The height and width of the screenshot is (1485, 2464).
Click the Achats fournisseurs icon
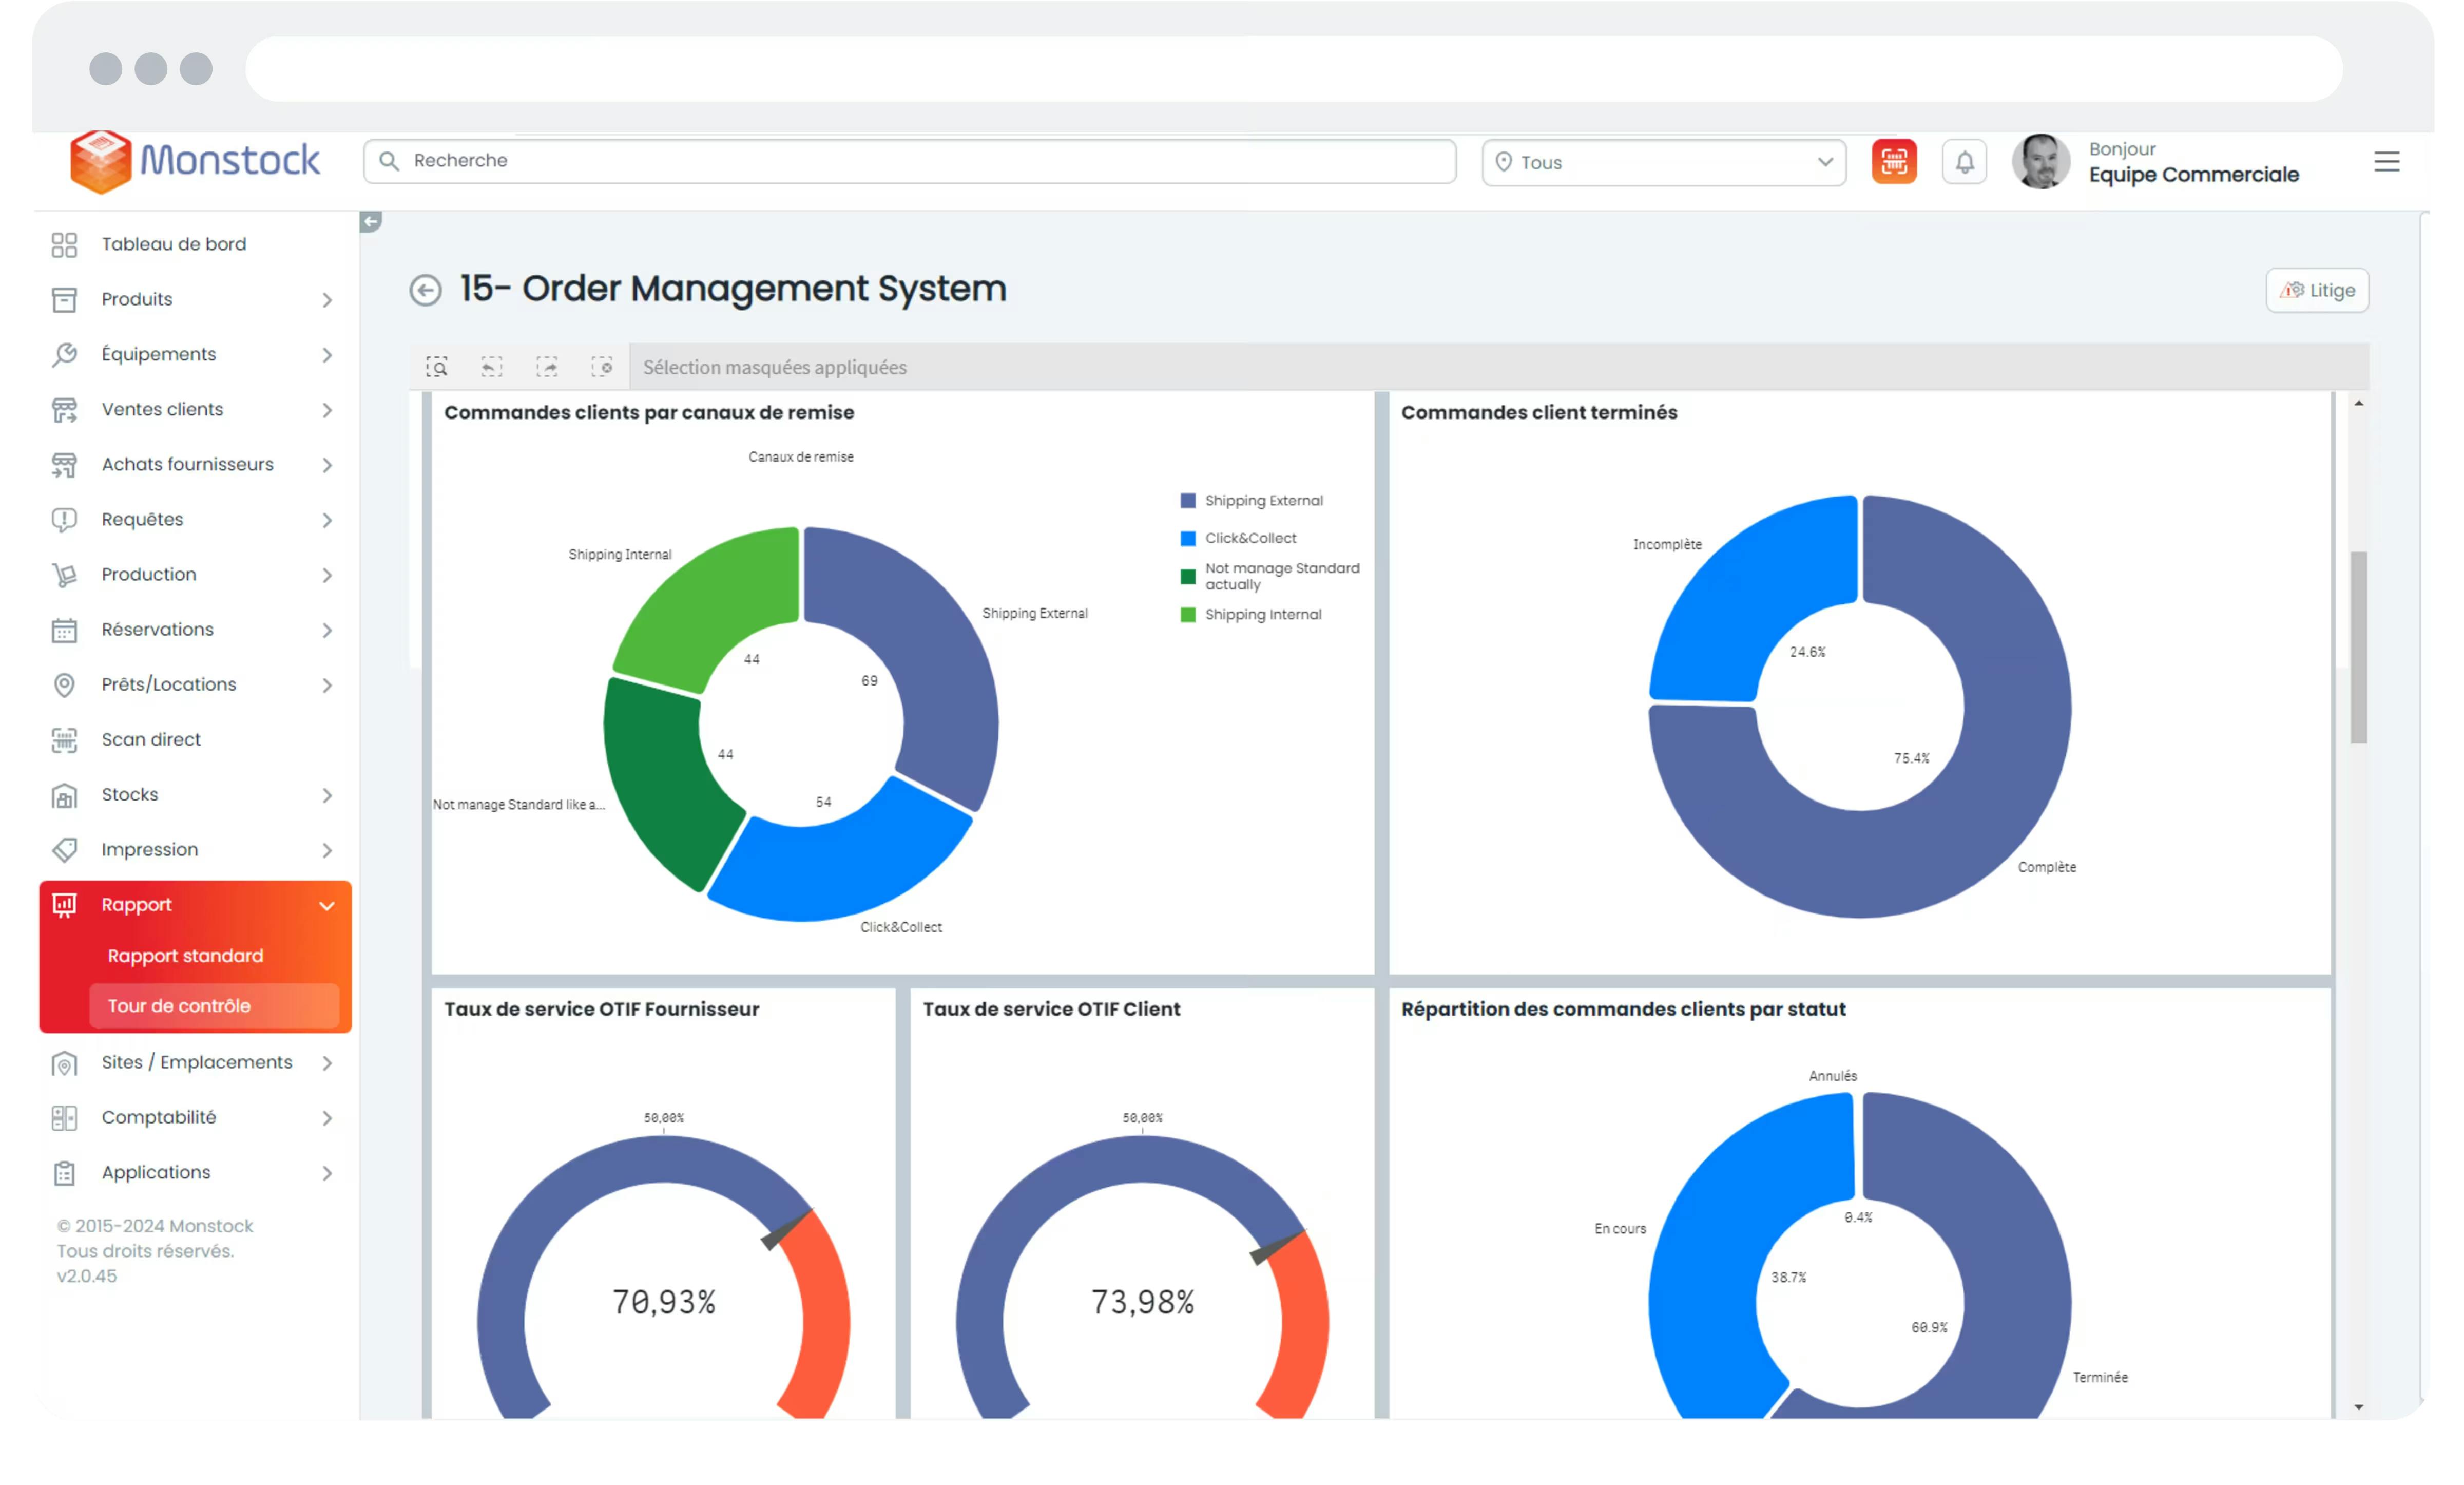64,465
